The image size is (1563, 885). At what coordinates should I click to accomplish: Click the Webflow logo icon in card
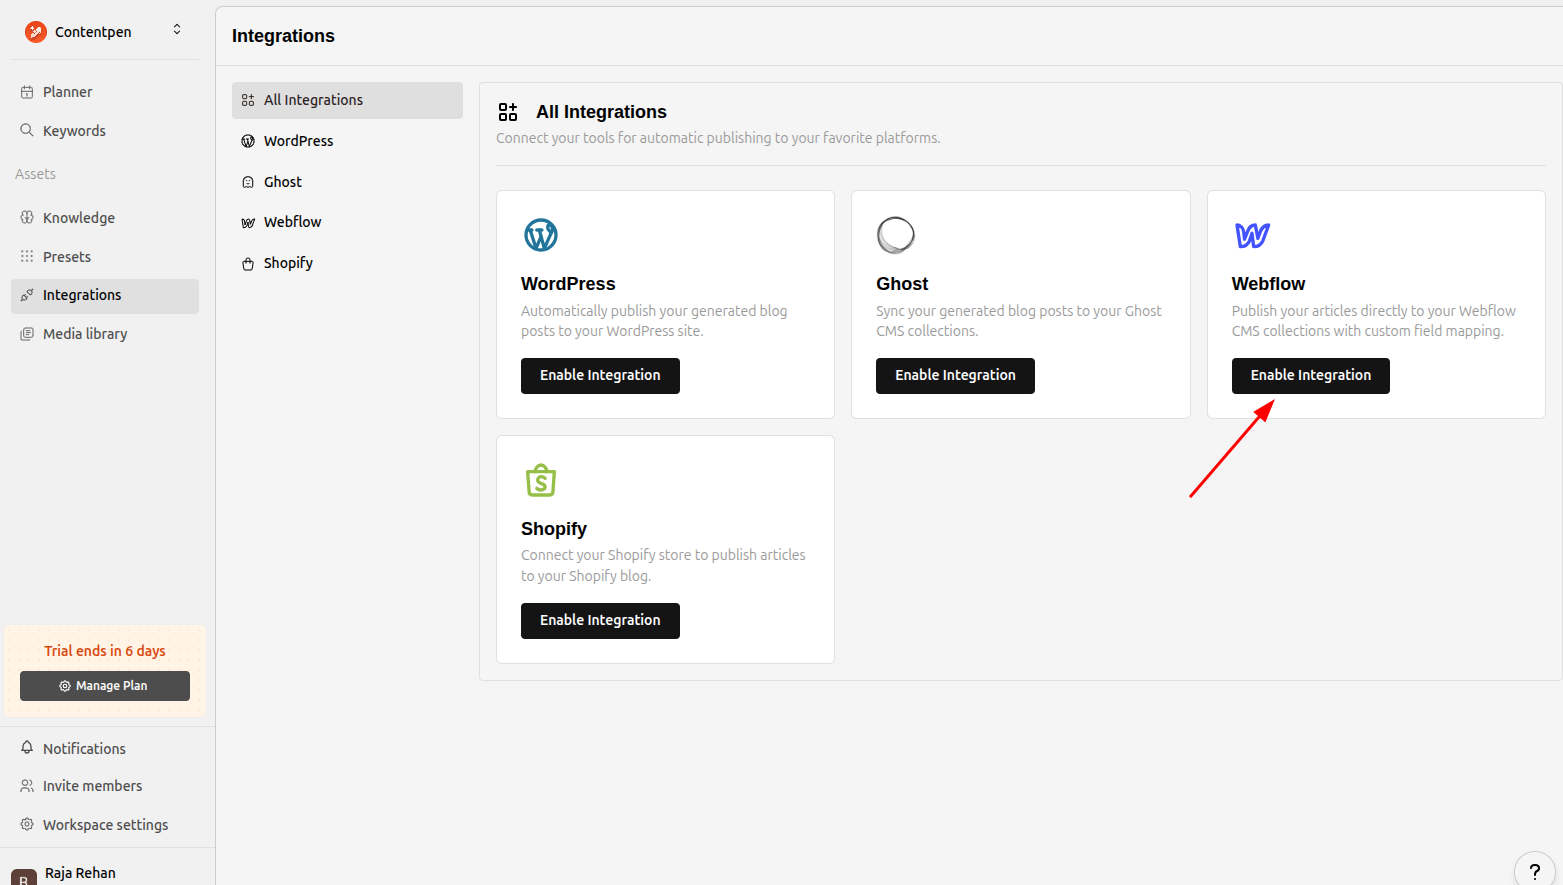1252,235
